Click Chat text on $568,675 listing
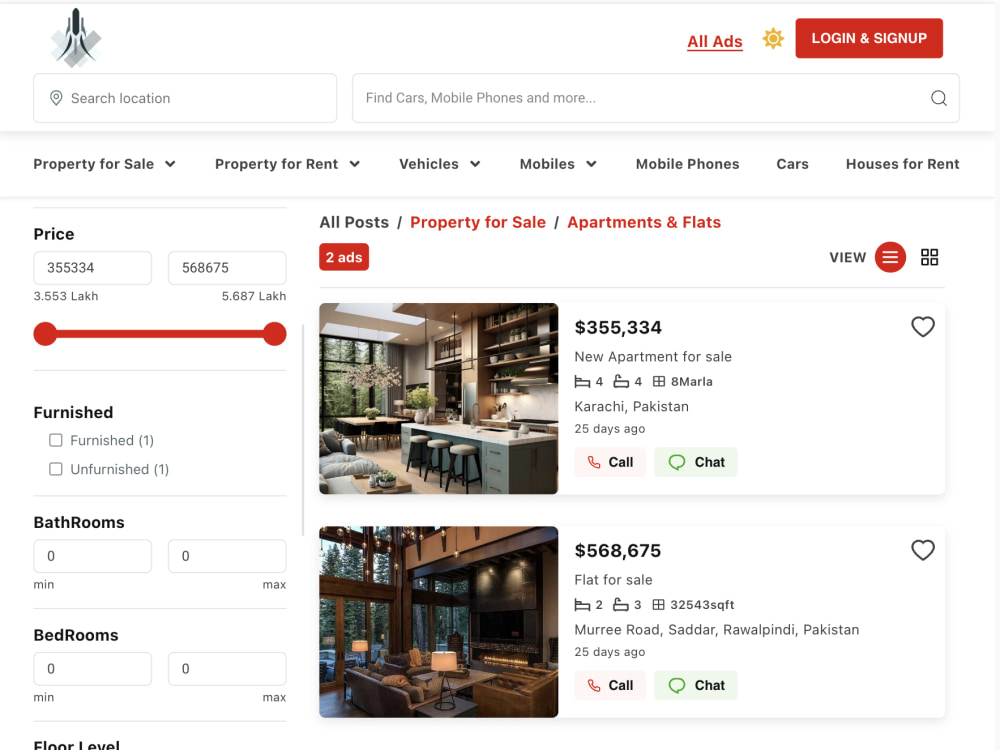The height and width of the screenshot is (750, 1000). pos(710,686)
